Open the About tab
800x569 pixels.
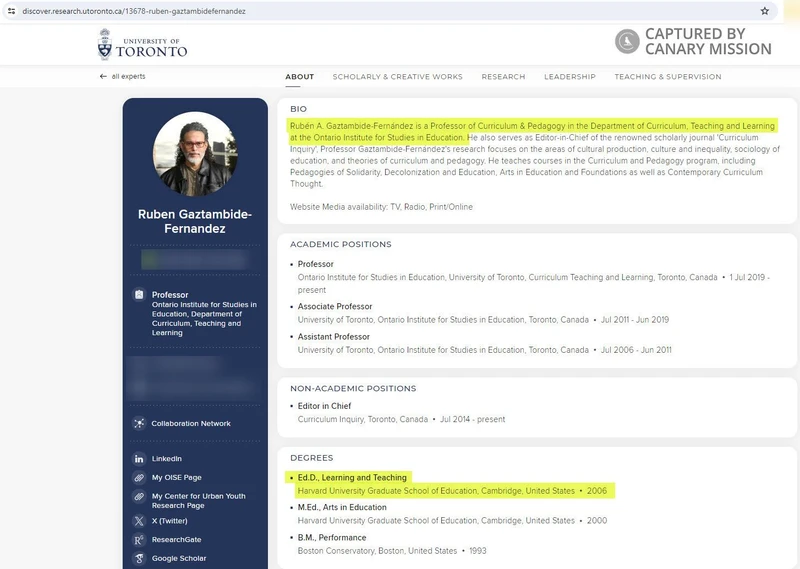point(299,77)
